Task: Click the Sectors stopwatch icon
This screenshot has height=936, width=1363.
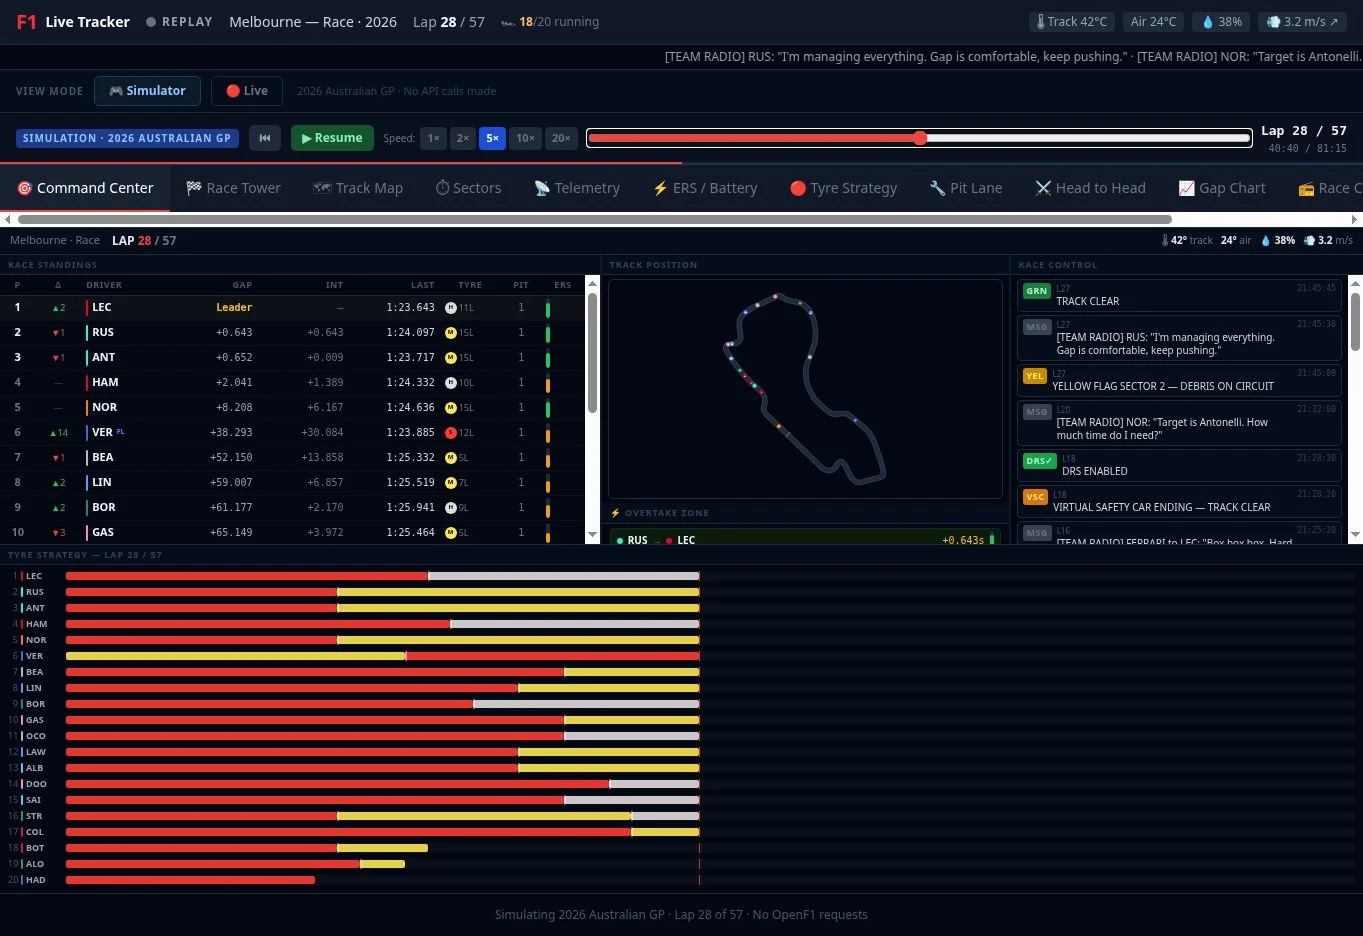Action: [x=442, y=188]
